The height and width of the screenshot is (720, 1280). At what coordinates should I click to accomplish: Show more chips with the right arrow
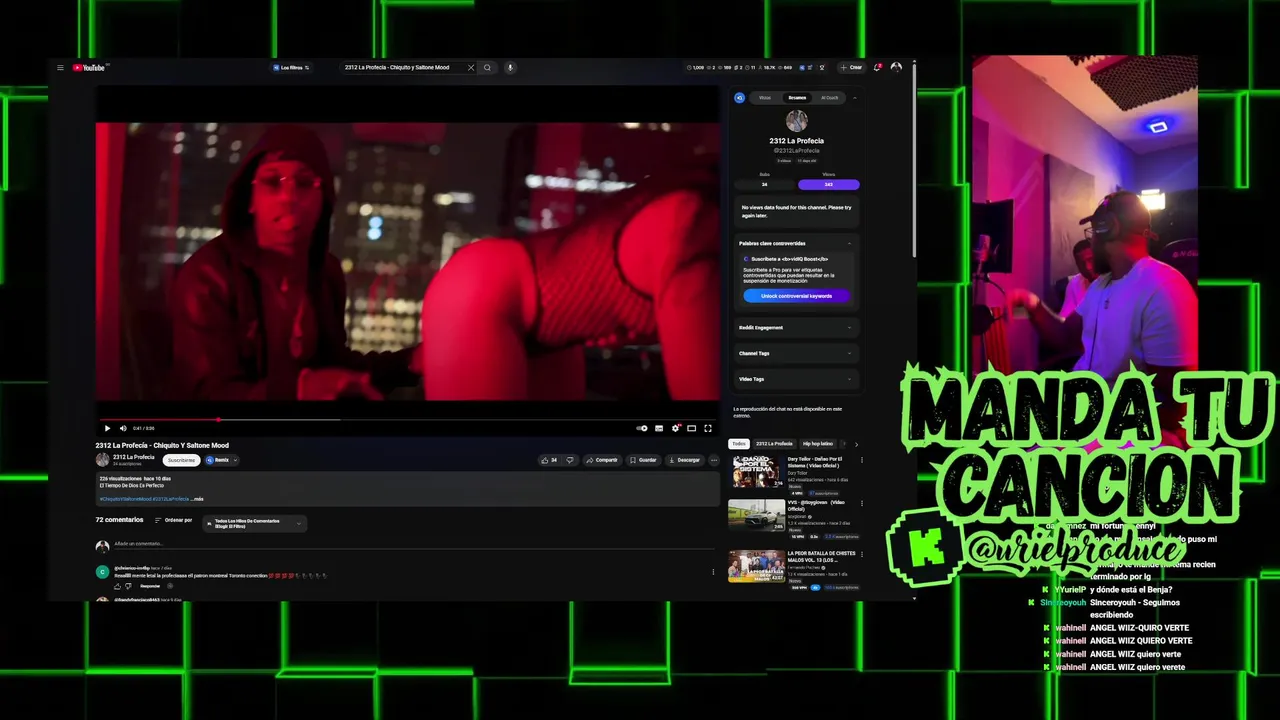click(856, 444)
